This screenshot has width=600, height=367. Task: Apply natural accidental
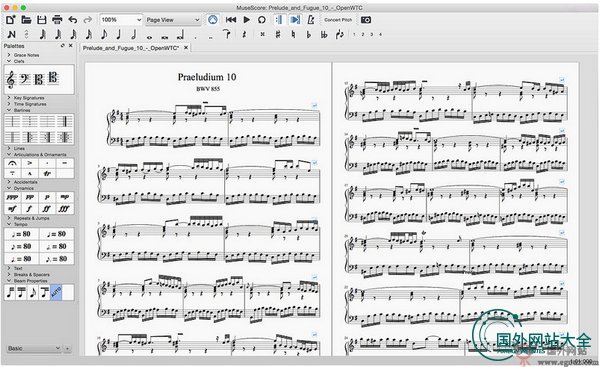click(x=293, y=34)
